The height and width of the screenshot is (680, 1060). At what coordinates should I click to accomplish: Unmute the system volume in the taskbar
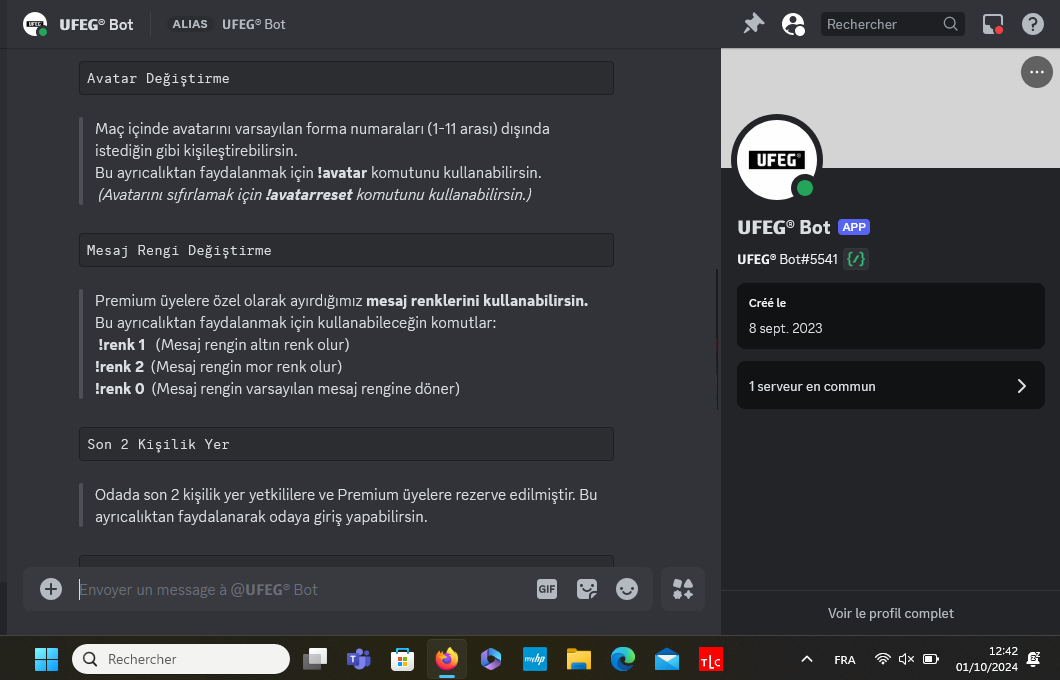[906, 659]
